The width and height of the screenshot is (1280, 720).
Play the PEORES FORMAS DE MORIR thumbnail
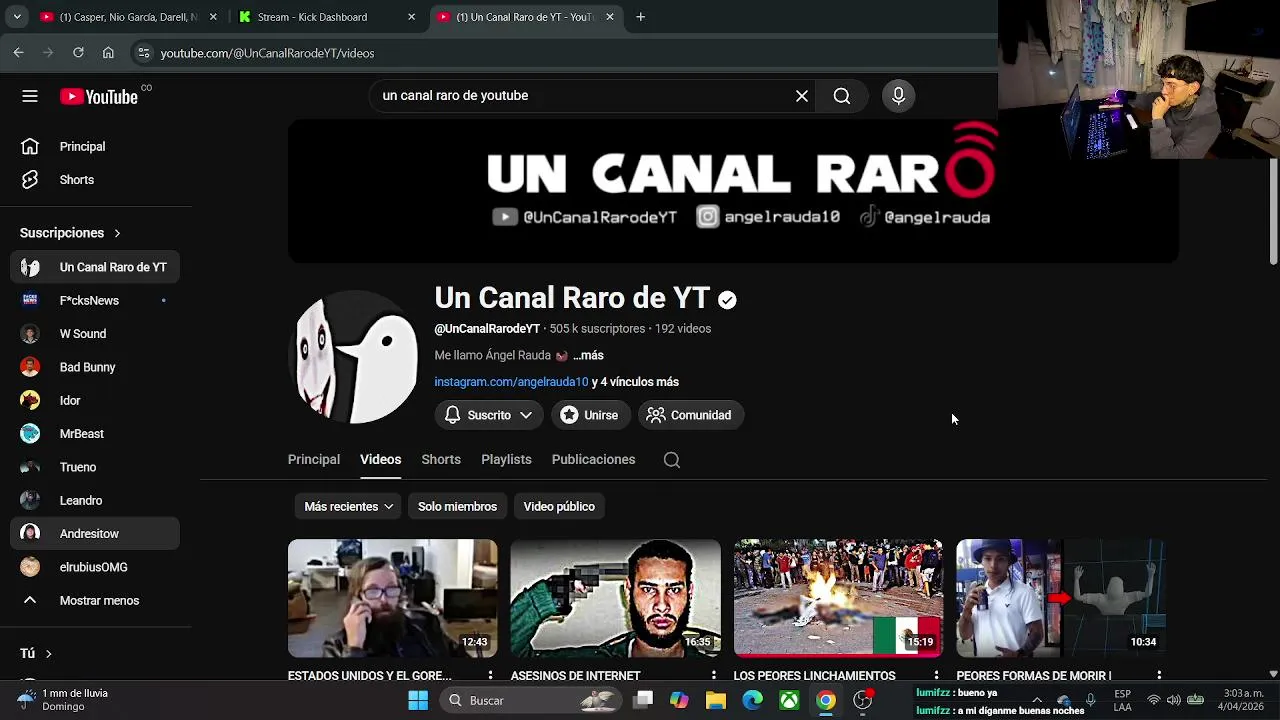1061,599
